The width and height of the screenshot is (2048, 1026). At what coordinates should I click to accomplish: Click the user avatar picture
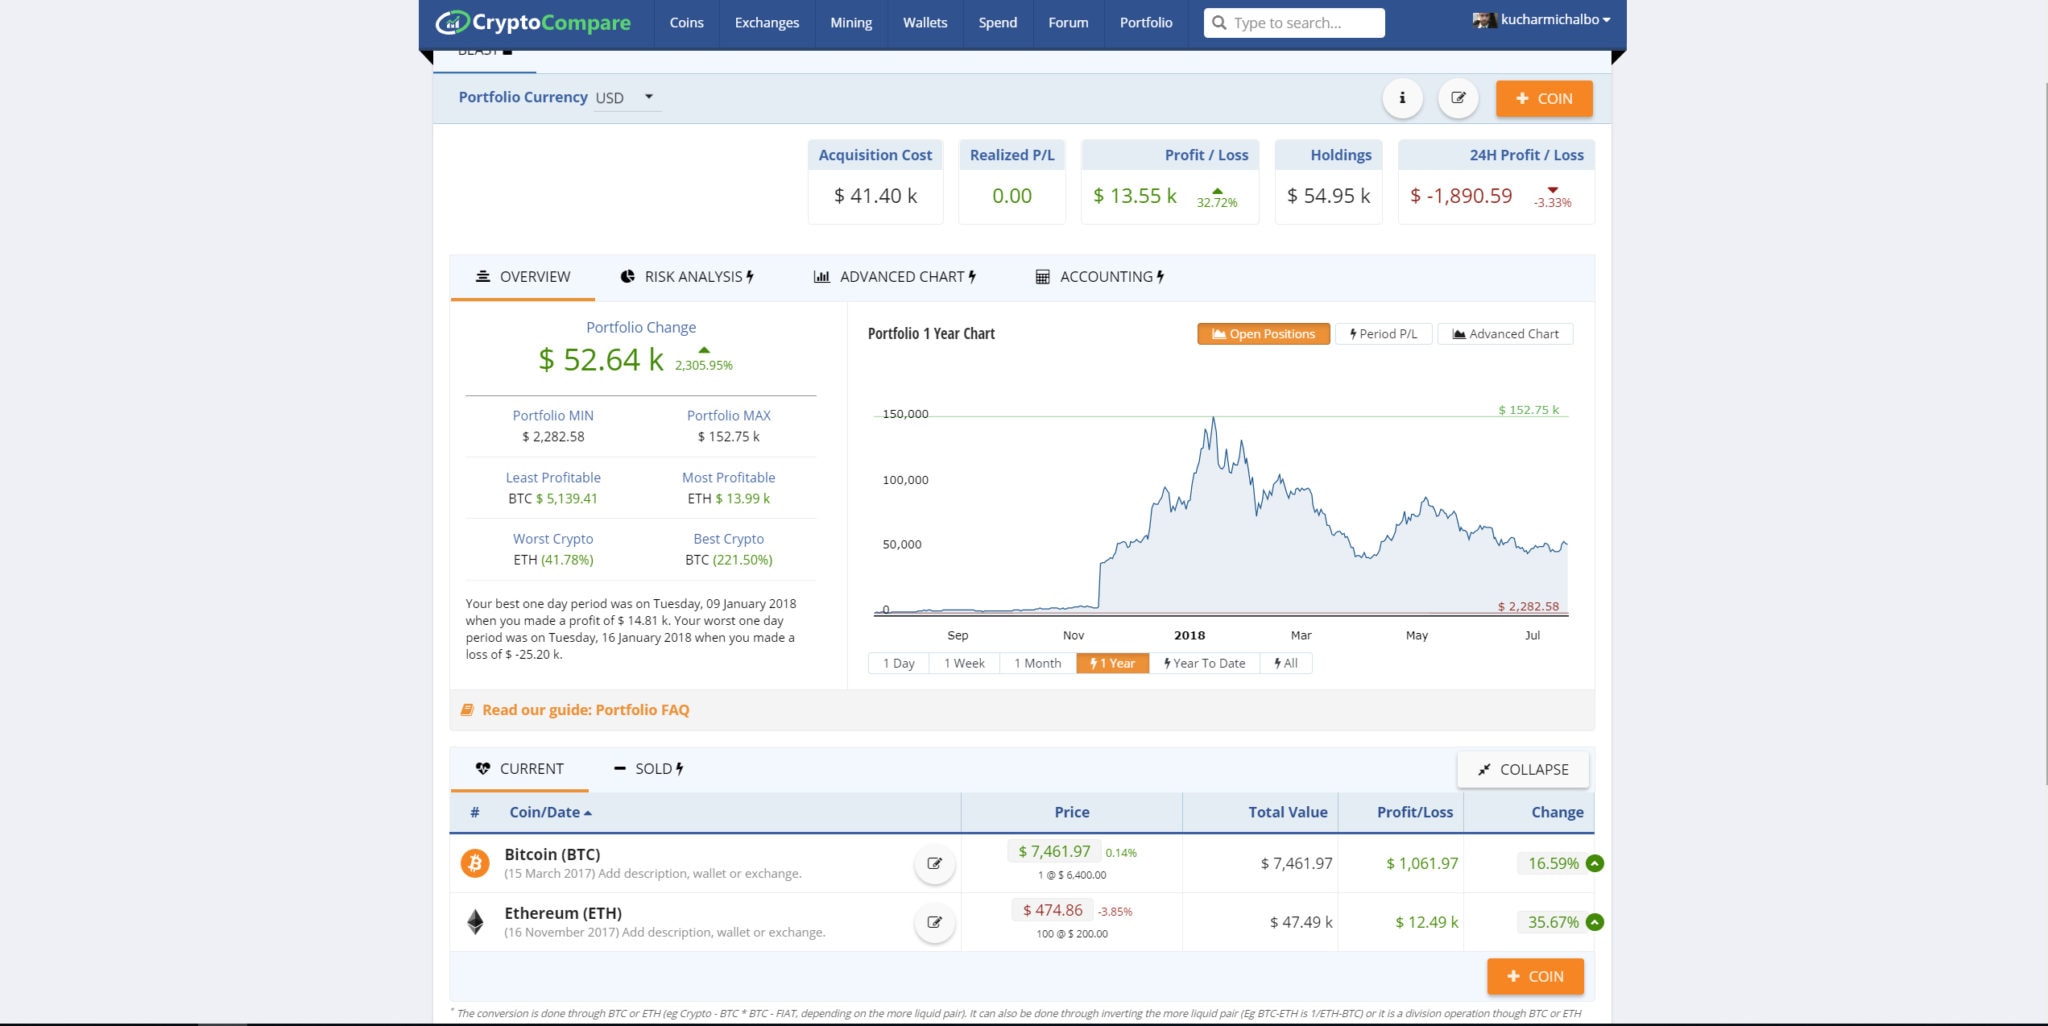[1484, 20]
